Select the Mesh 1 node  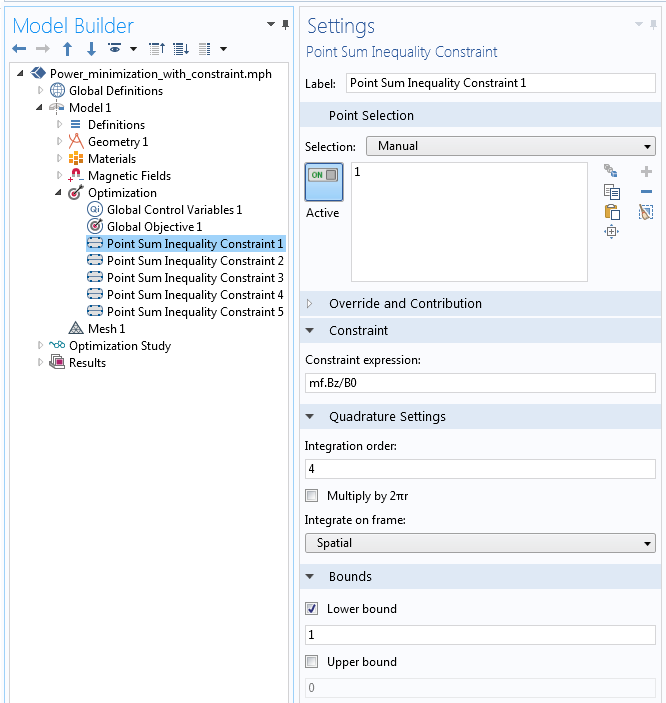[106, 329]
